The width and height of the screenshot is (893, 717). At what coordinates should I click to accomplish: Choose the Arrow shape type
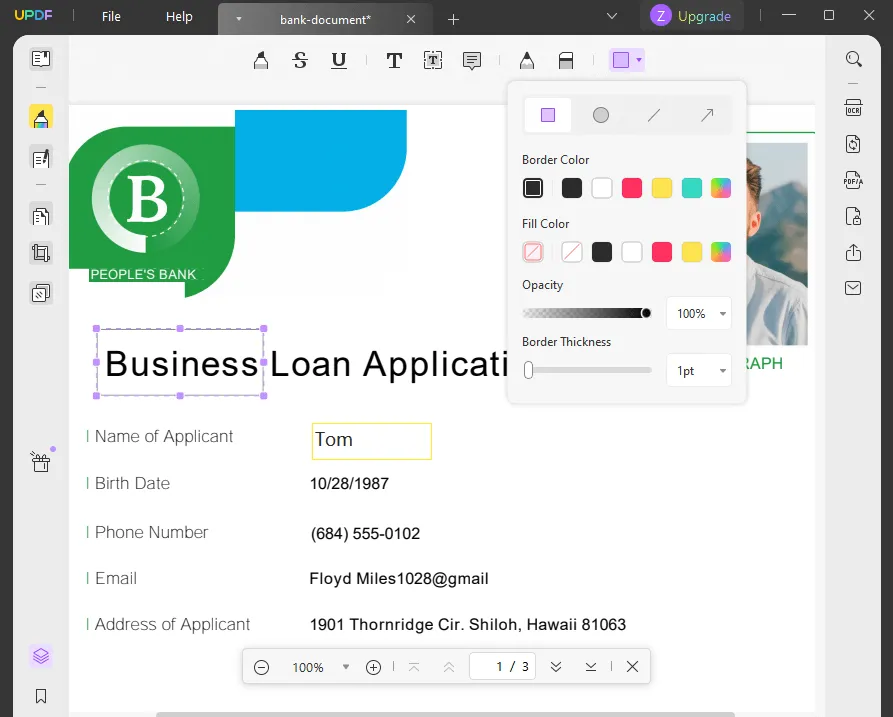click(x=707, y=115)
